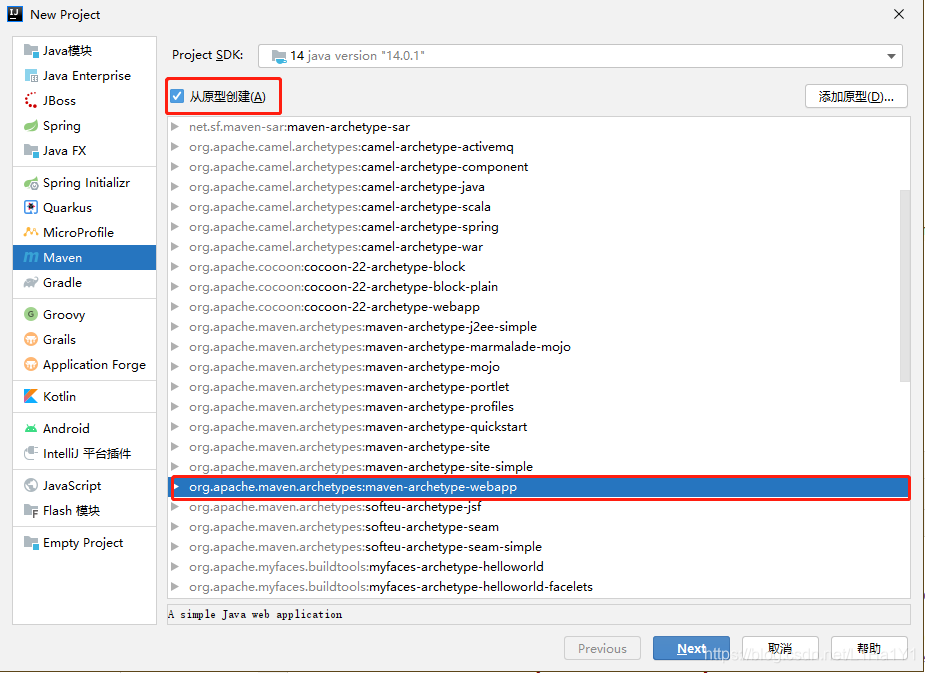
Task: Click the Java Enterprise icon
Action: pyautogui.click(x=31, y=75)
